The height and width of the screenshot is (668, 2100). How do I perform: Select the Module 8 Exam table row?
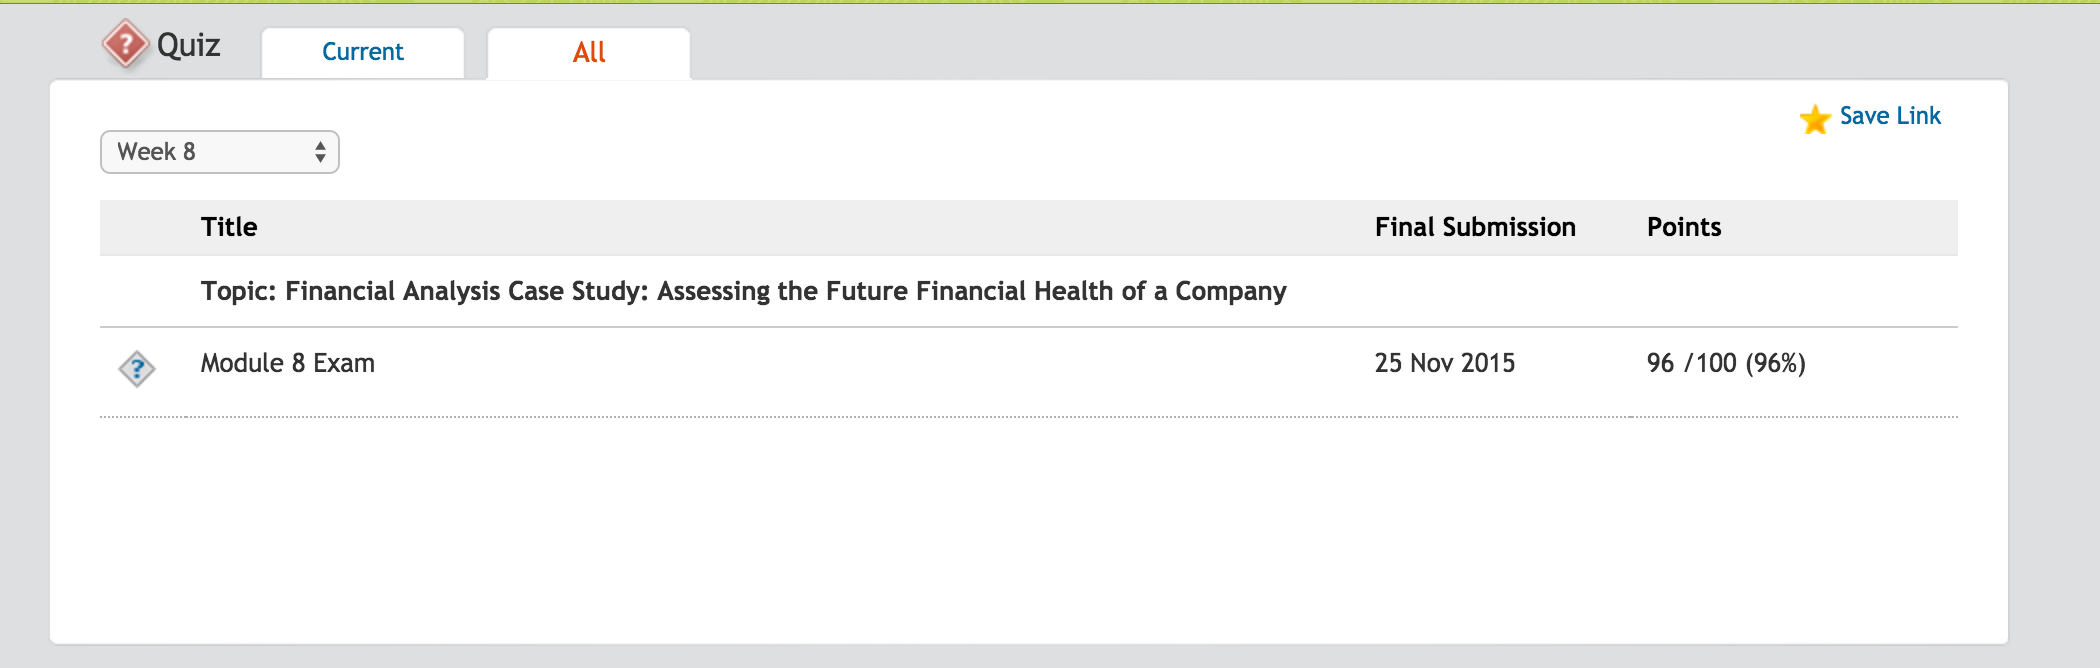point(1029,372)
